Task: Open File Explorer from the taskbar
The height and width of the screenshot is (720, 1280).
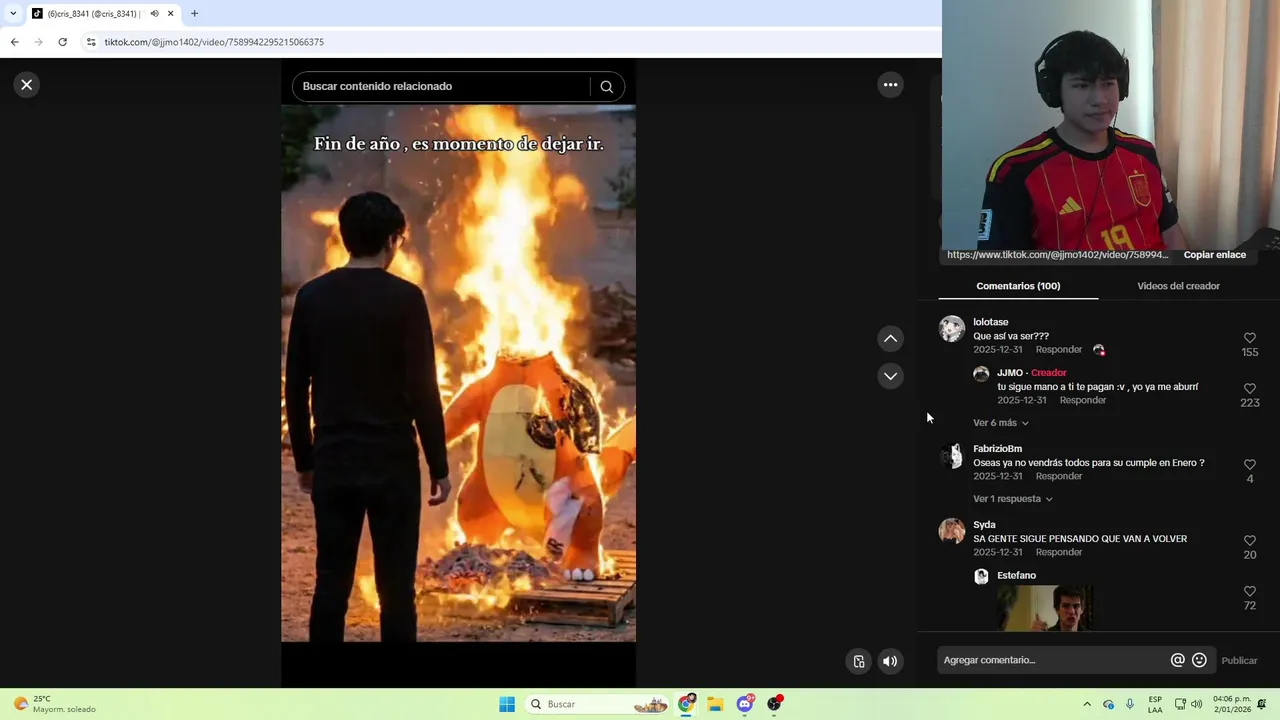Action: (715, 704)
